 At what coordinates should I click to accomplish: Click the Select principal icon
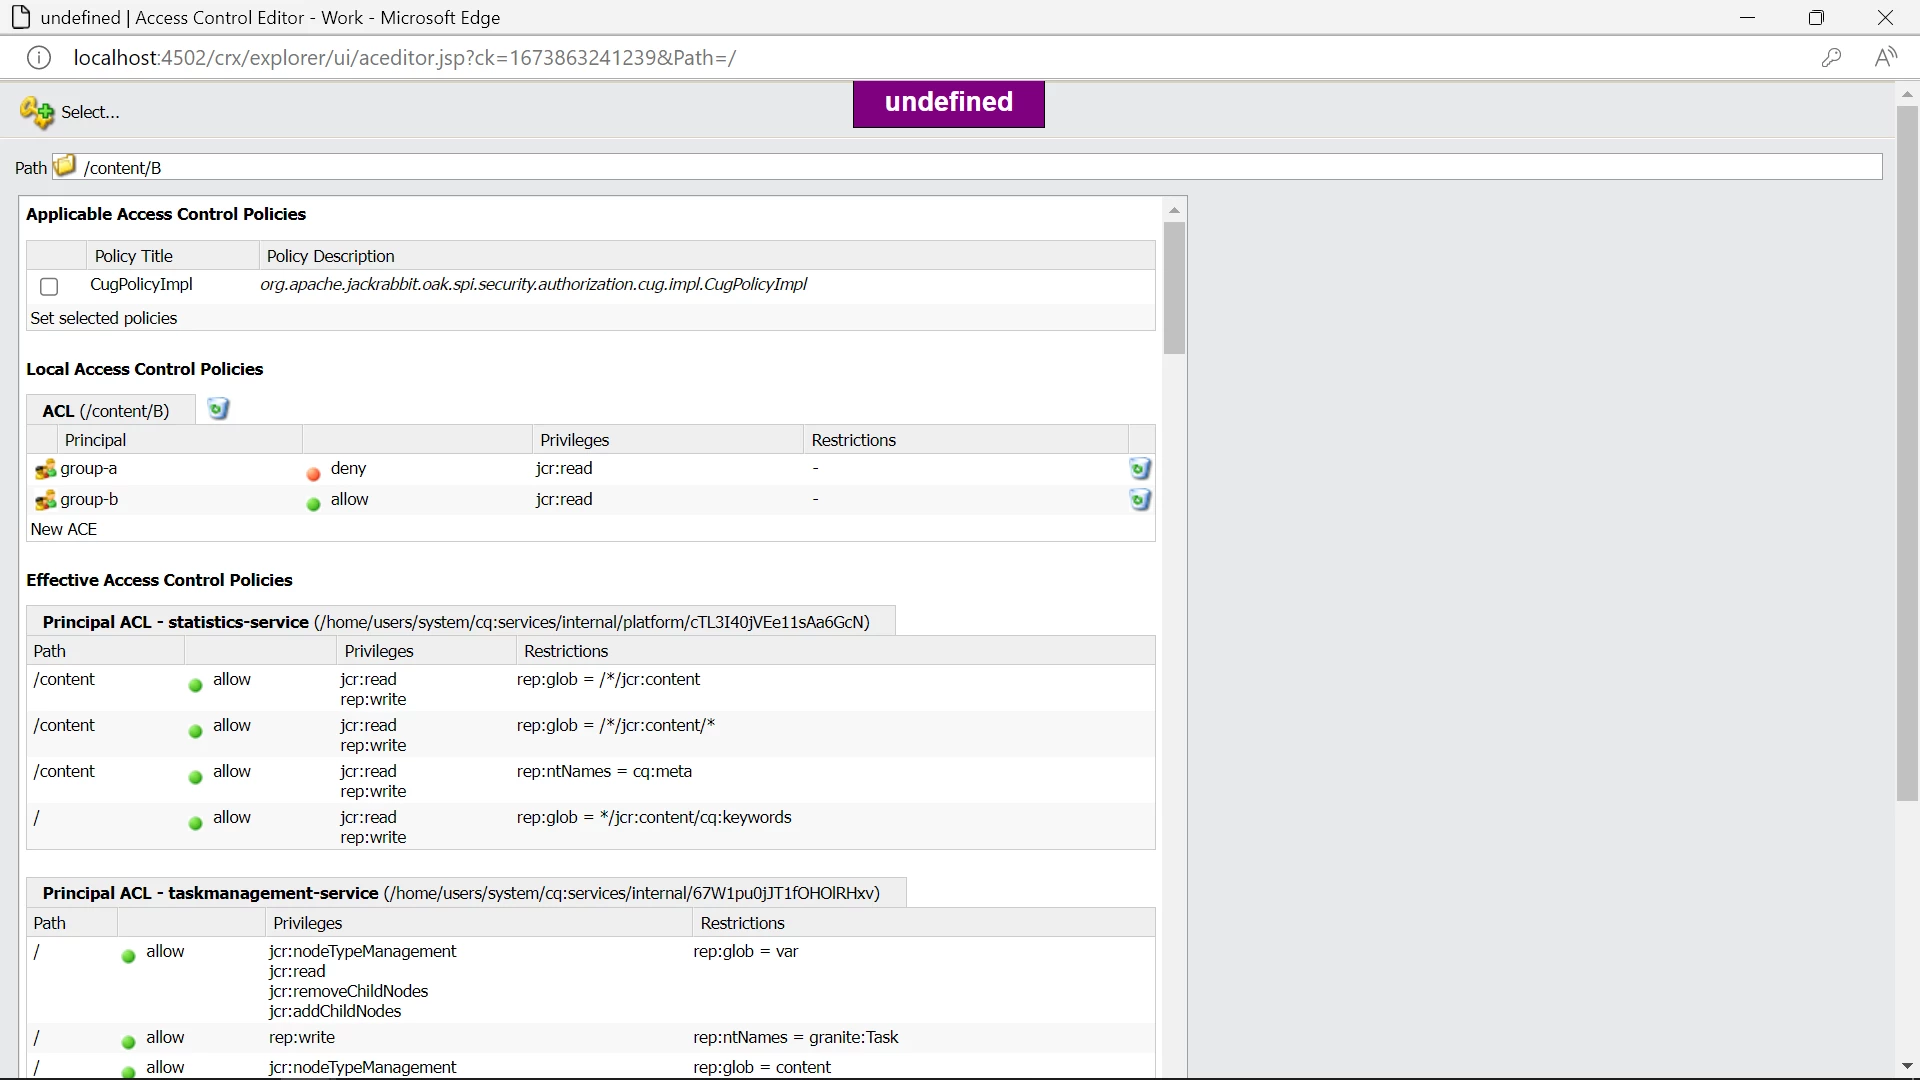coord(37,112)
